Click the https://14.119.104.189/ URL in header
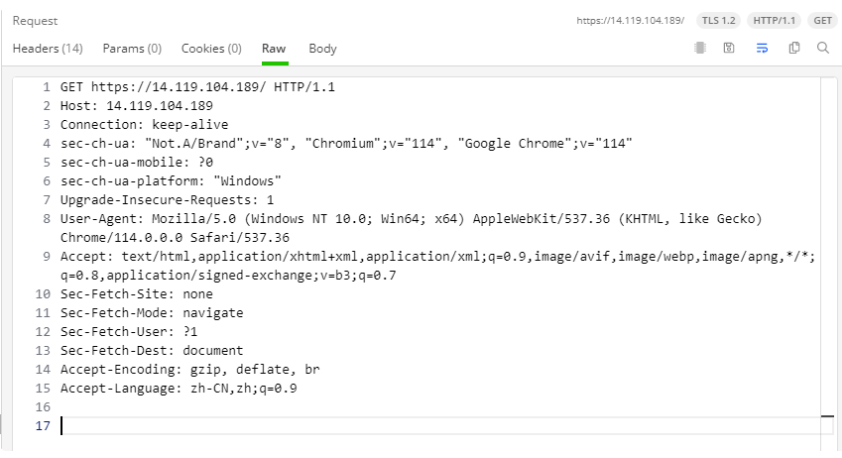Viewport: 842px width, 458px height. pos(630,20)
